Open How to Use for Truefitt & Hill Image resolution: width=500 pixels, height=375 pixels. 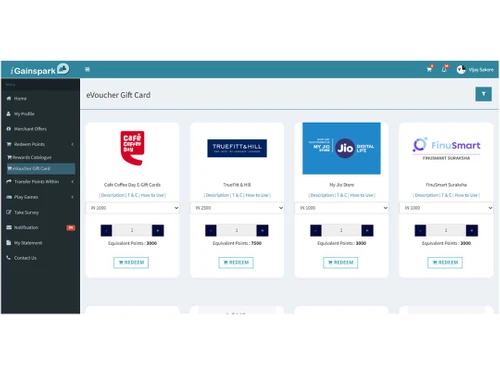257,195
